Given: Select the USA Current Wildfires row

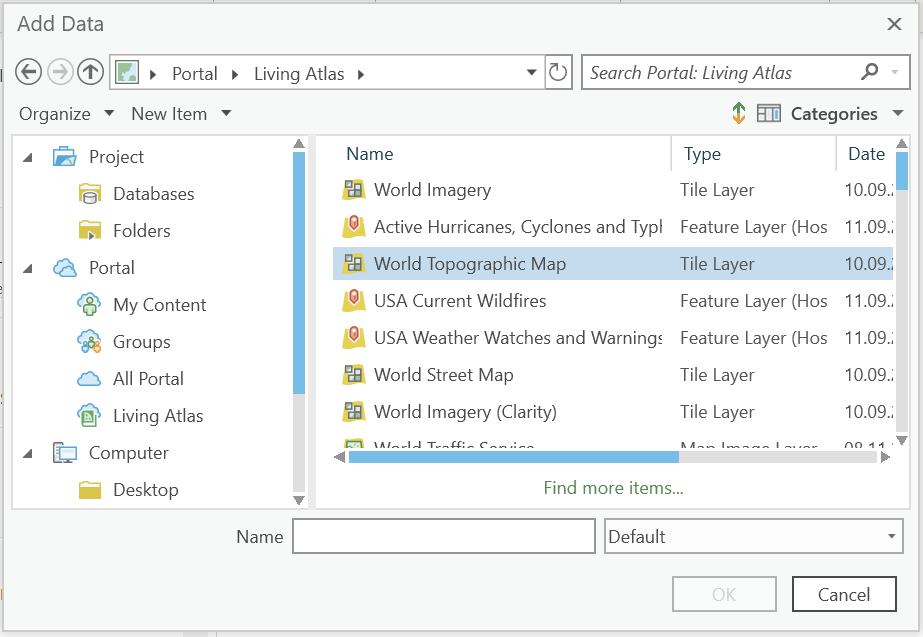Looking at the screenshot, I should [x=613, y=301].
